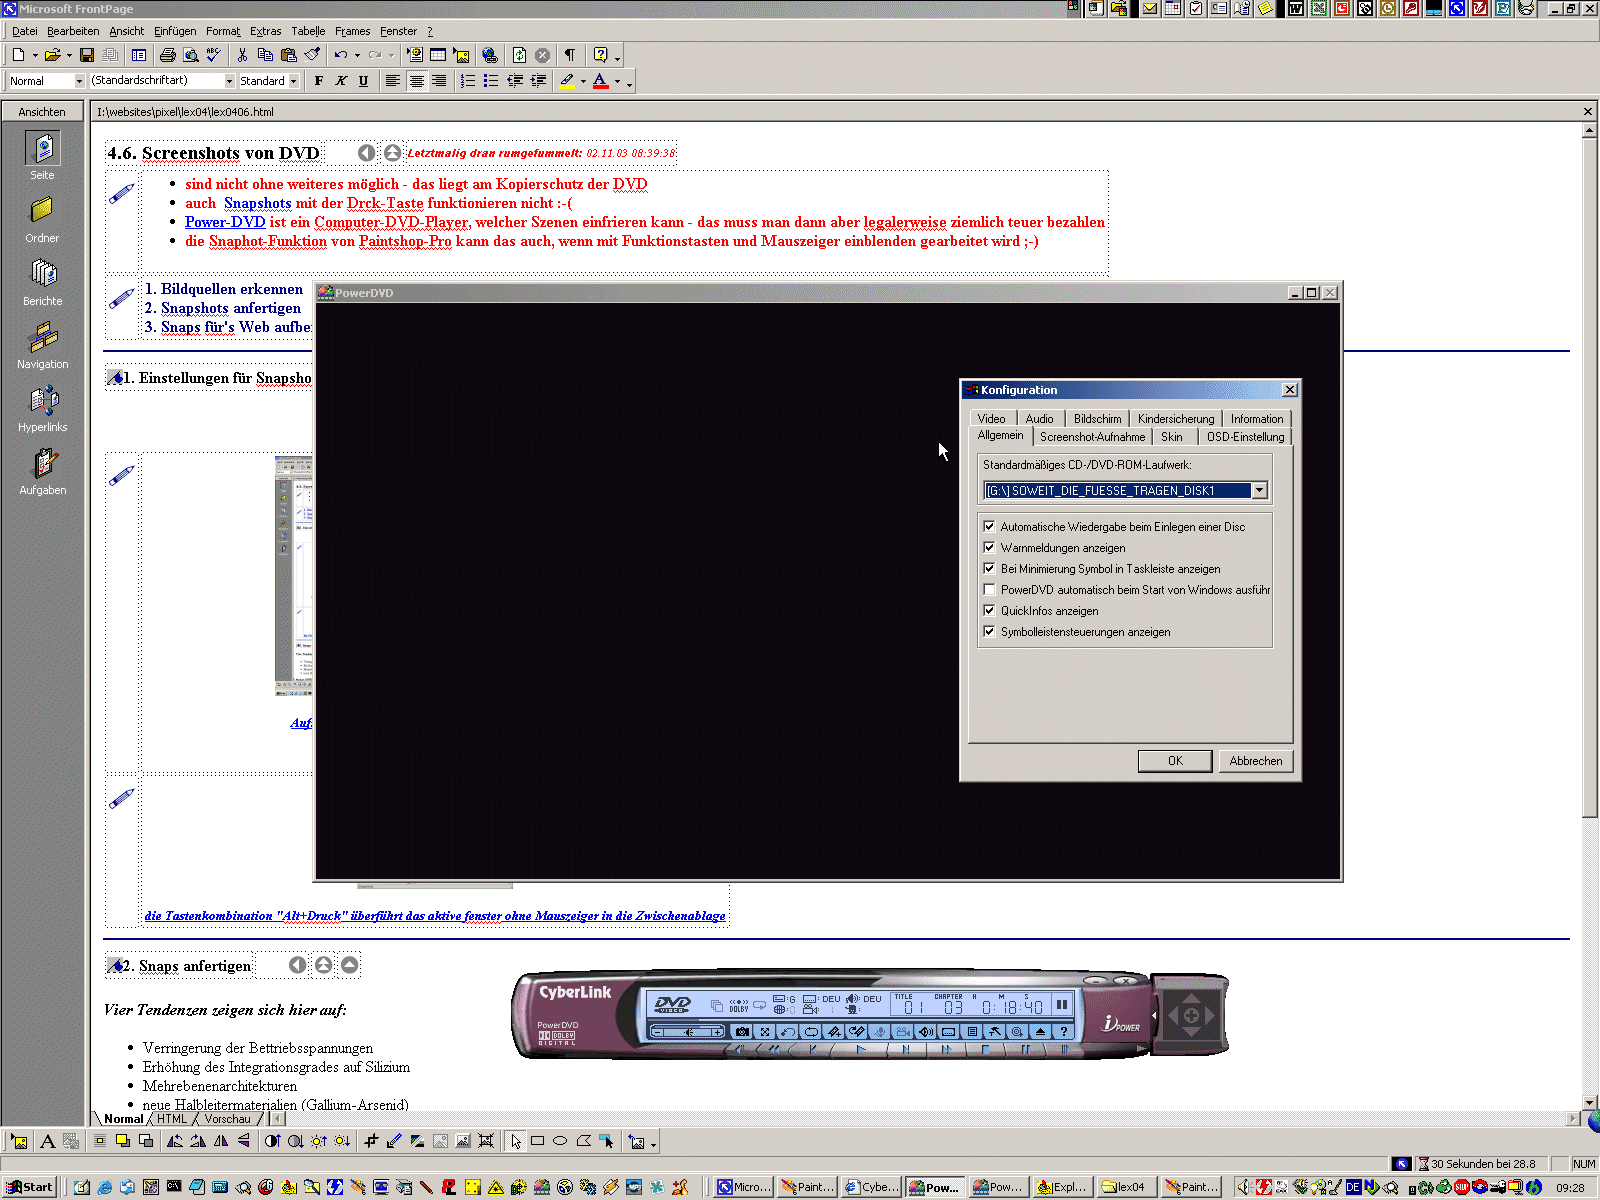The height and width of the screenshot is (1200, 1600).
Task: Click the New Page icon in FrontPage toolbar
Action: pos(18,55)
